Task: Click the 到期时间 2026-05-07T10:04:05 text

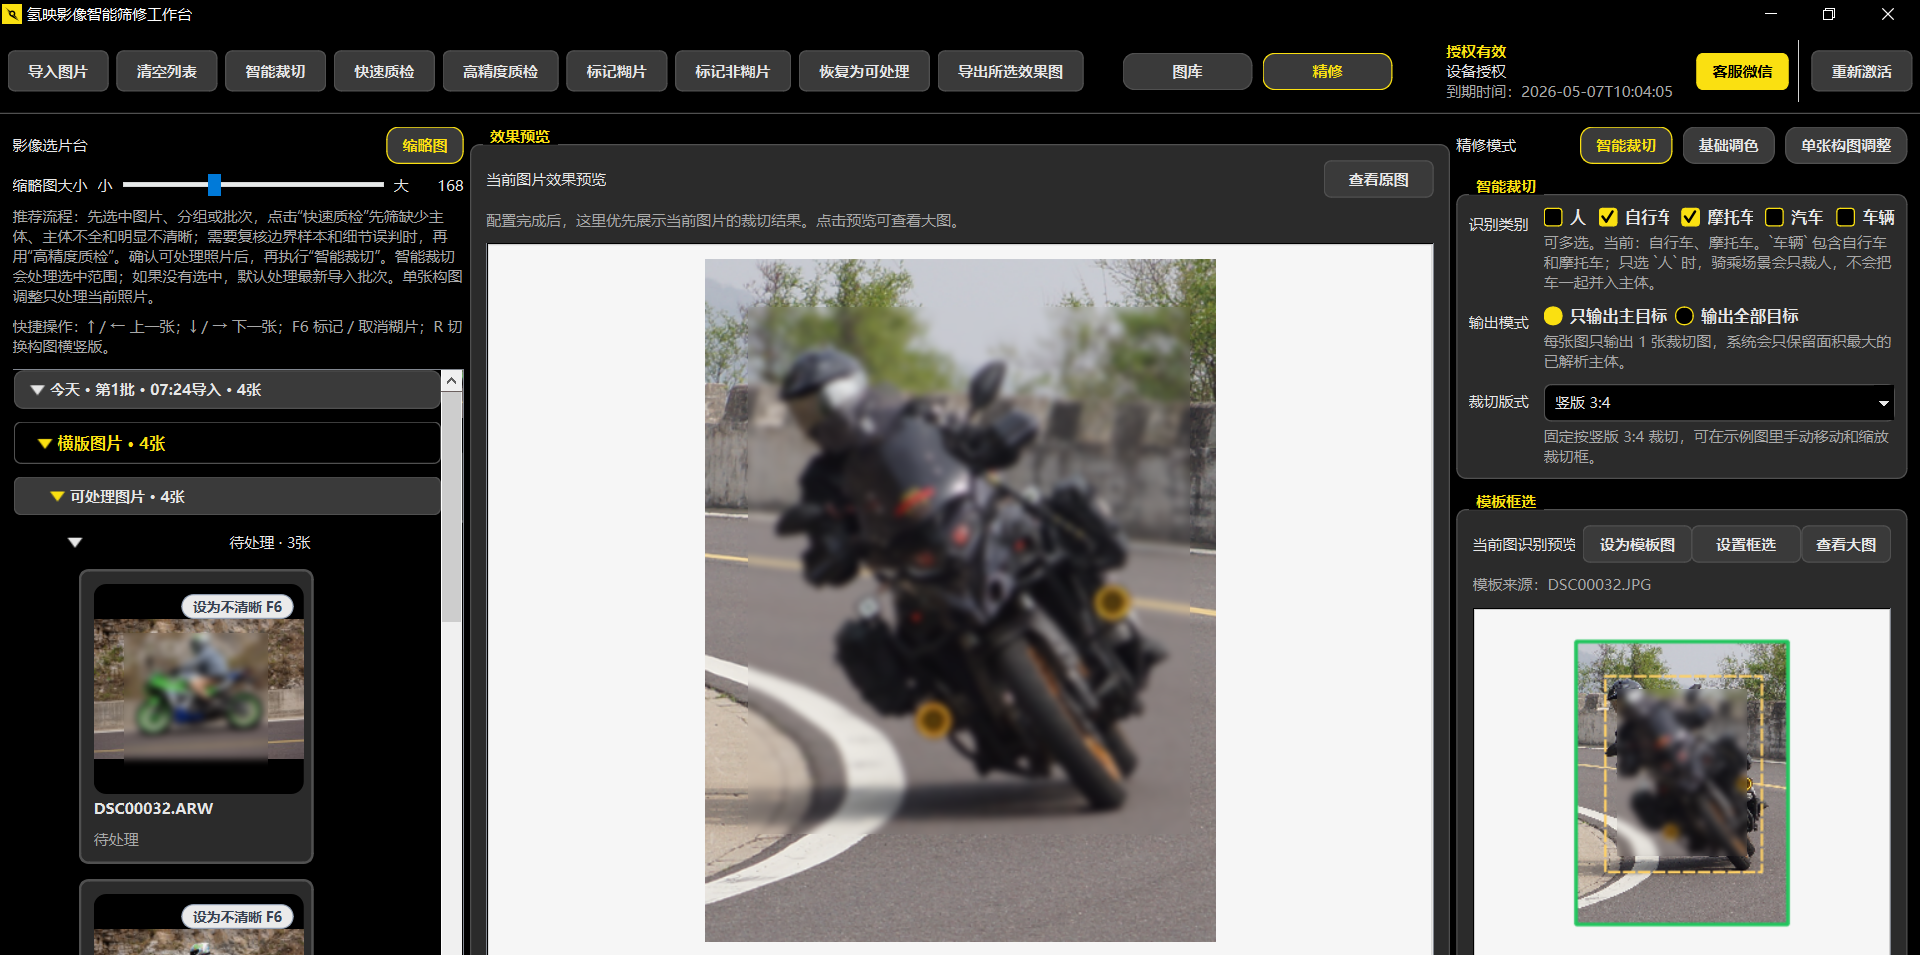Action: [x=1559, y=92]
